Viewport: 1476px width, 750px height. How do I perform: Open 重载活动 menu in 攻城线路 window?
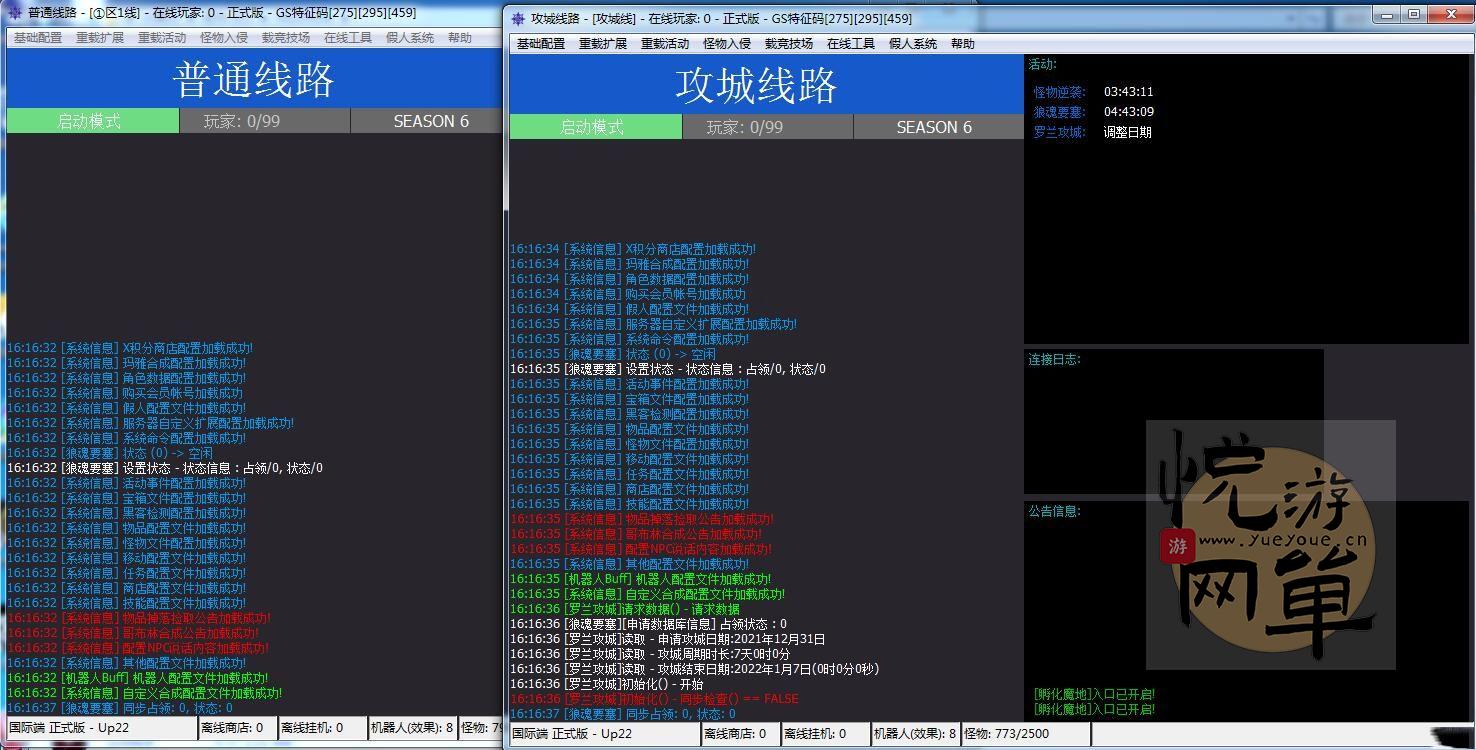tap(665, 44)
